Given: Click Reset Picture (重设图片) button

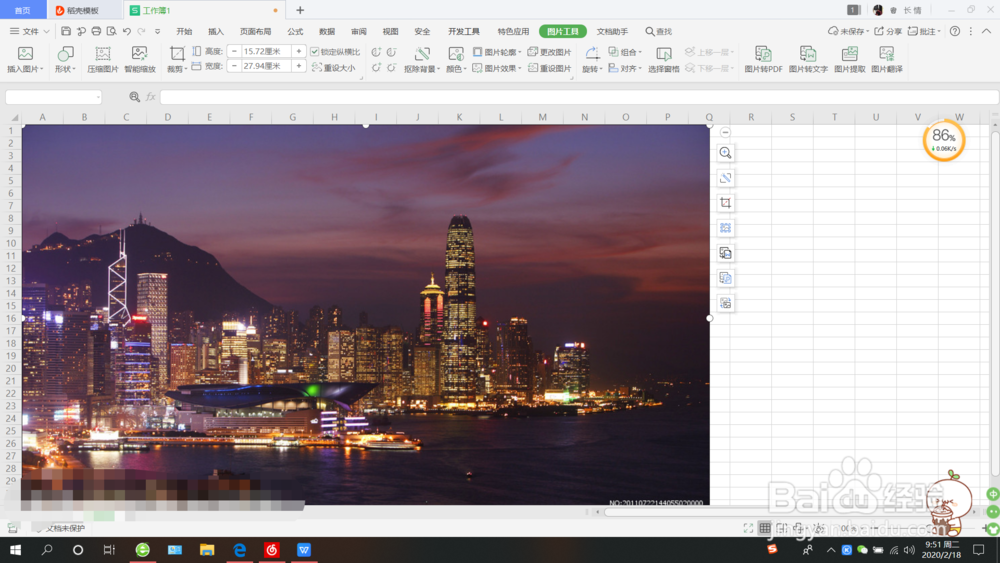Looking at the screenshot, I should (x=549, y=68).
